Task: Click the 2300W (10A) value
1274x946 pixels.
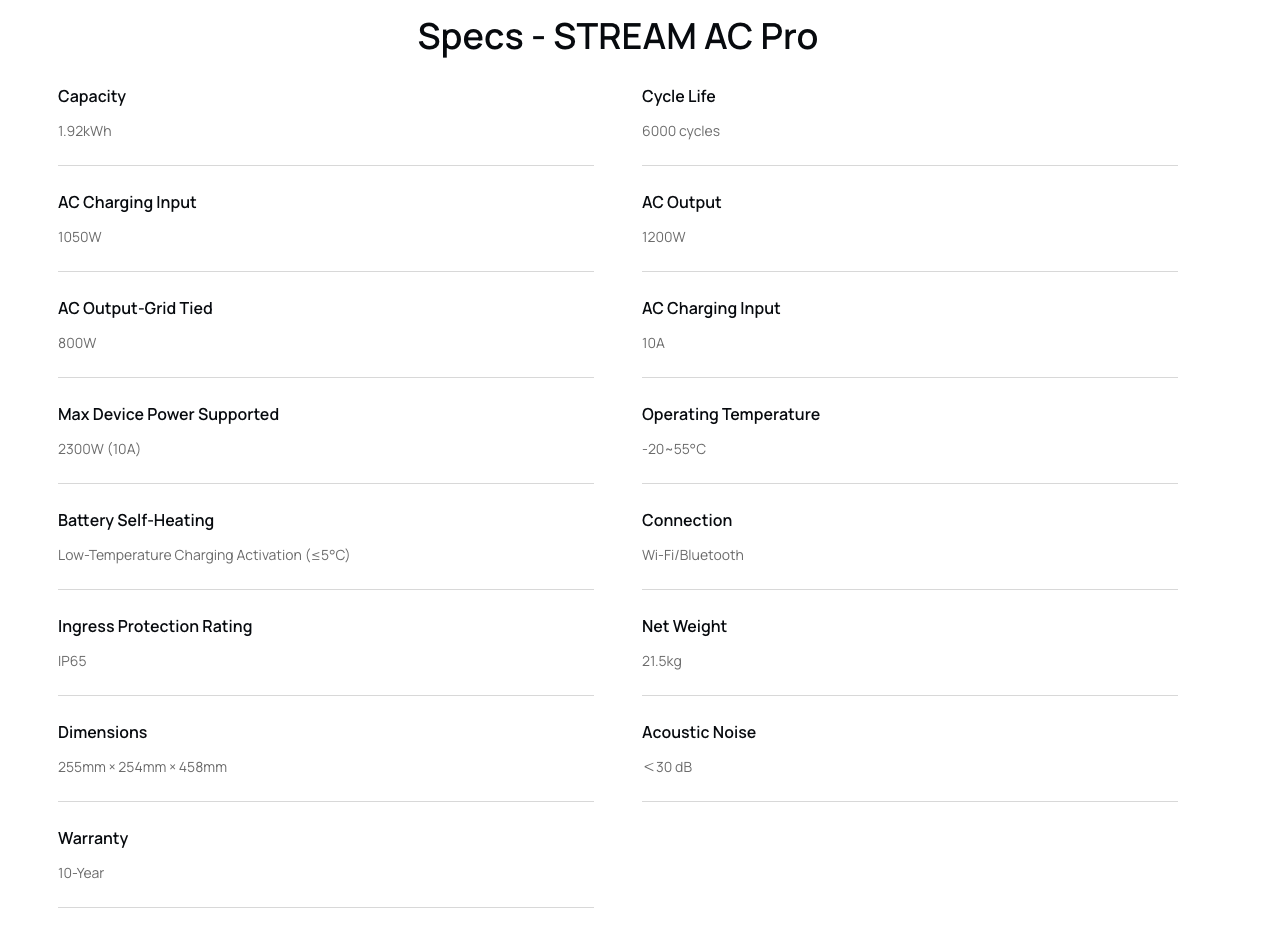Action: point(99,449)
